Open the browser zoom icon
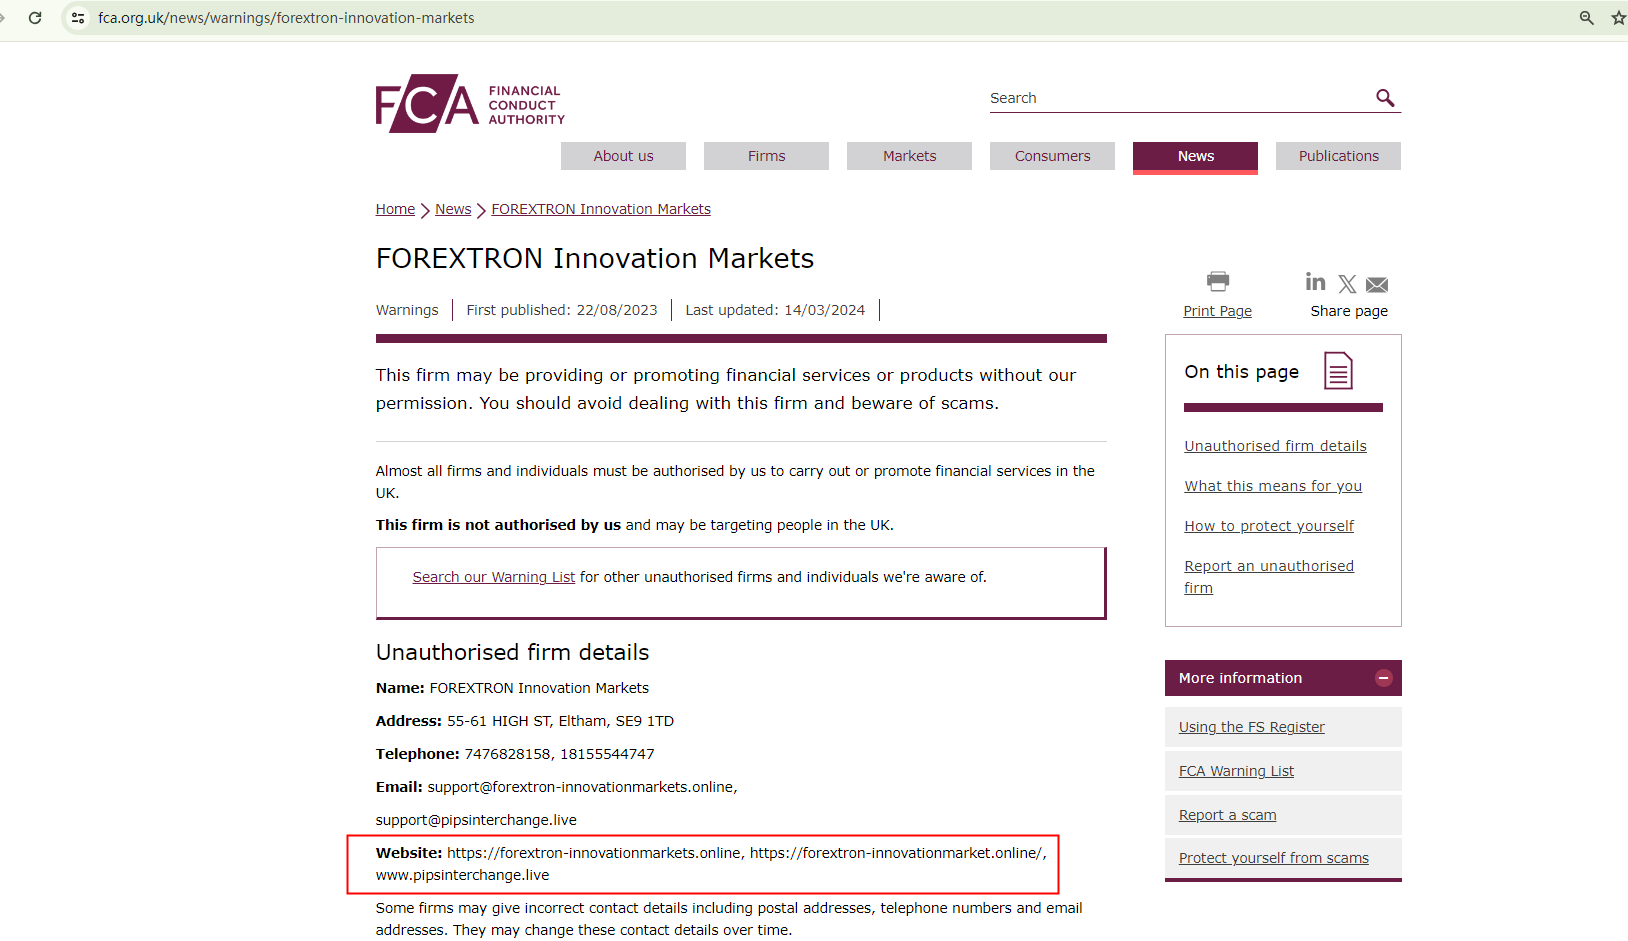Screen dimensions: 1628x941 pyautogui.click(x=1586, y=18)
